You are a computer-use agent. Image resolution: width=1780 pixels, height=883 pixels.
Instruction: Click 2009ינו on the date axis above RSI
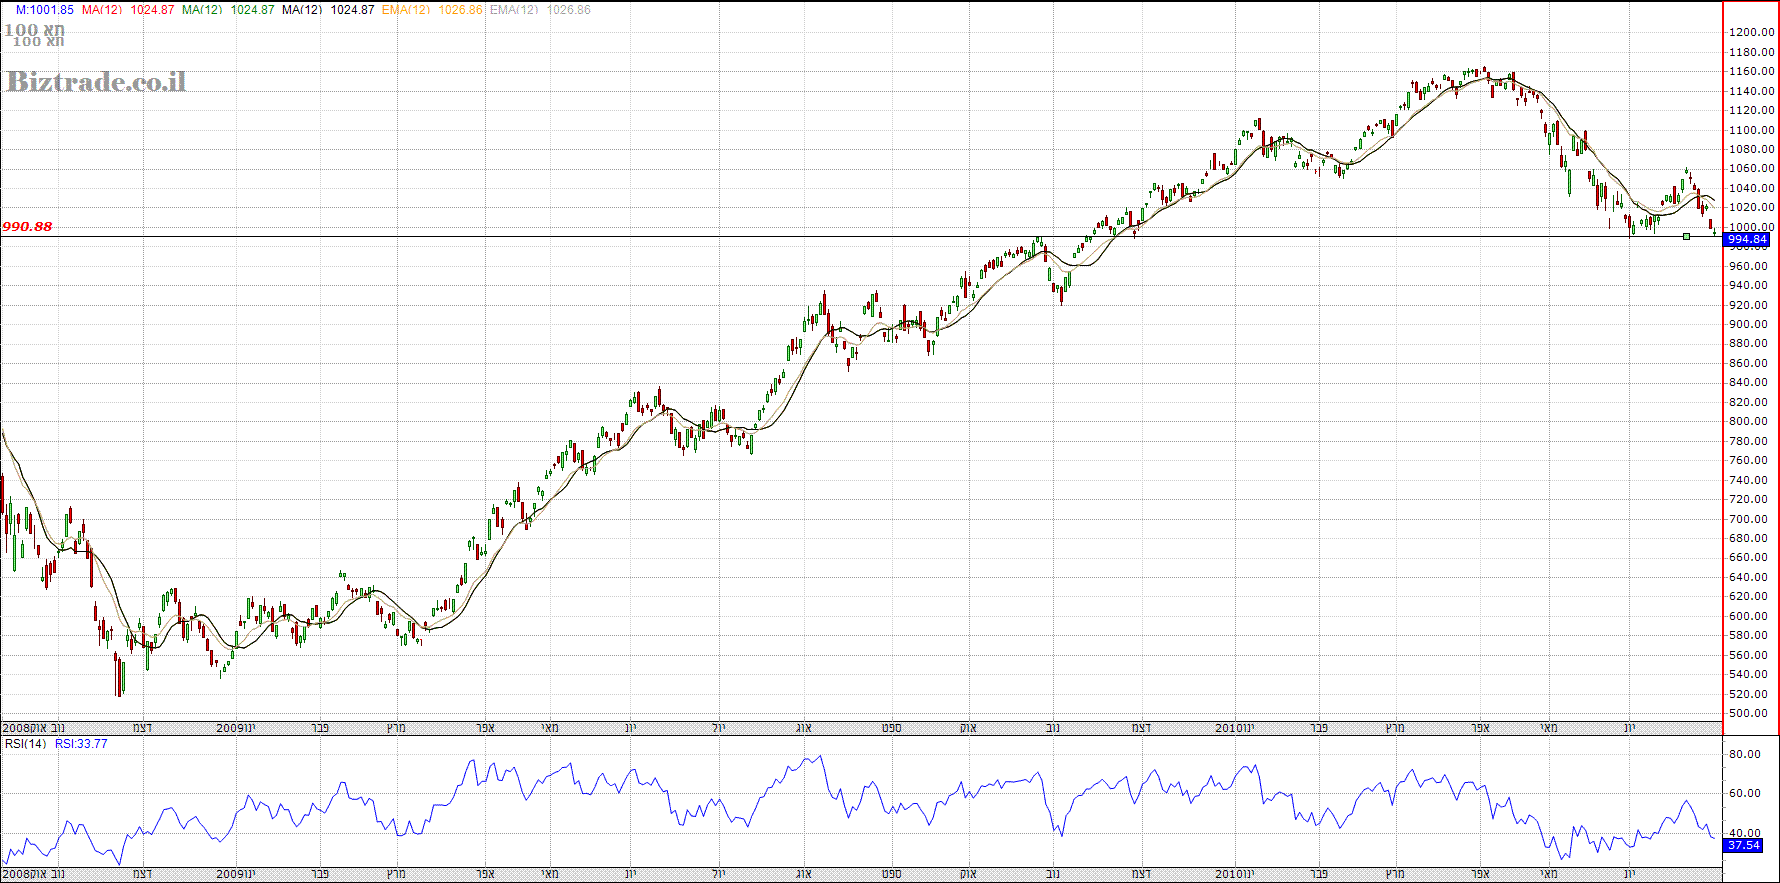pos(236,728)
